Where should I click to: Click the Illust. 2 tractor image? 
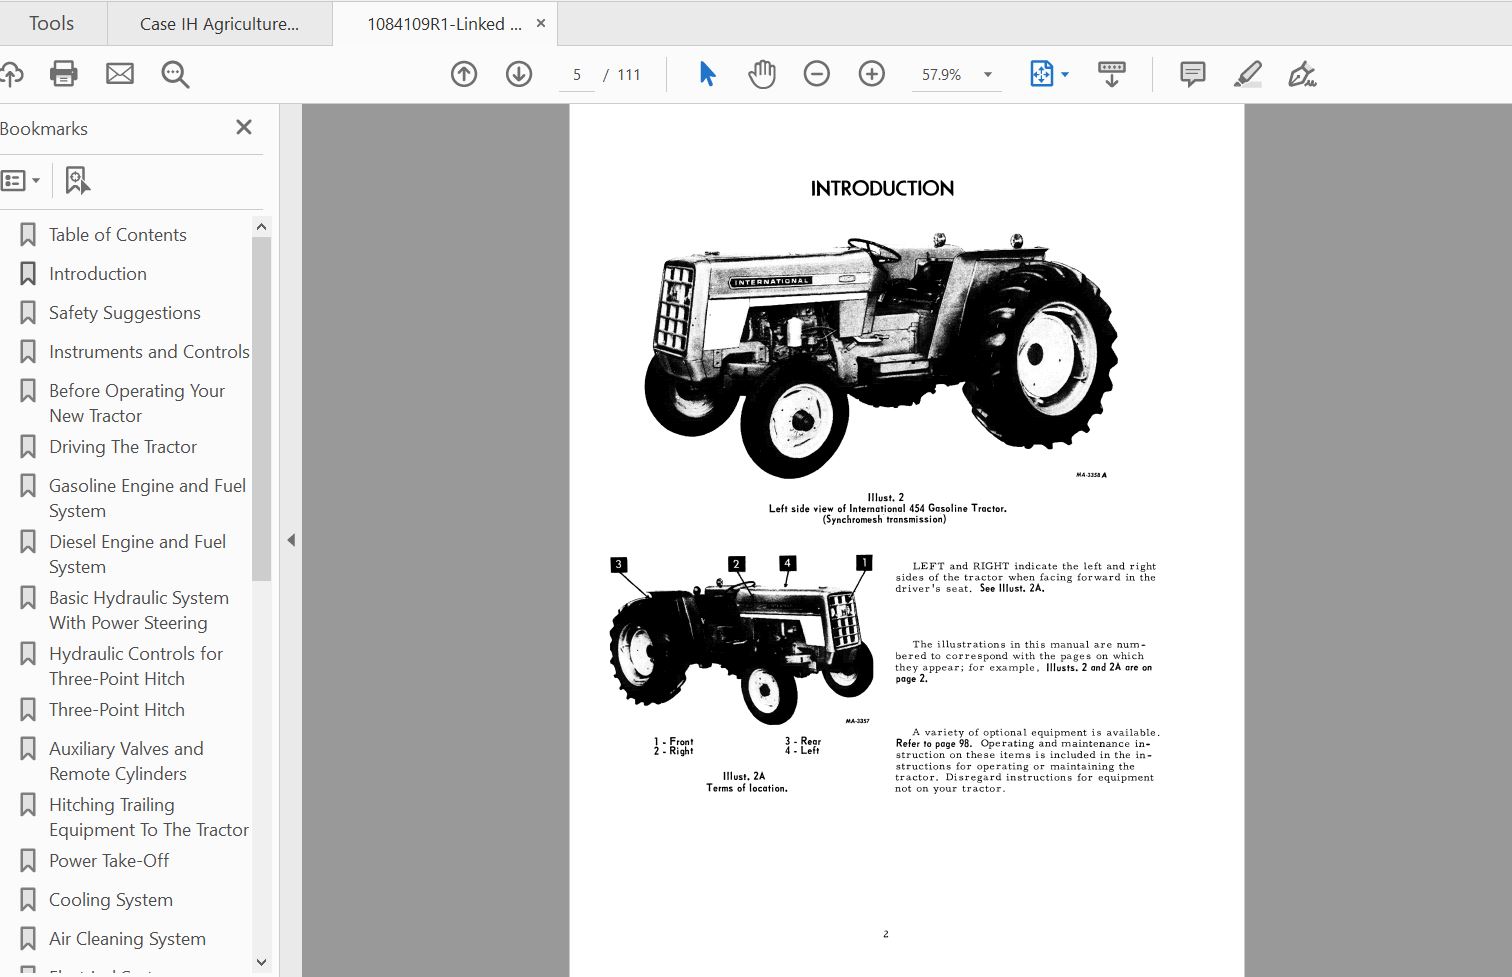pyautogui.click(x=880, y=355)
